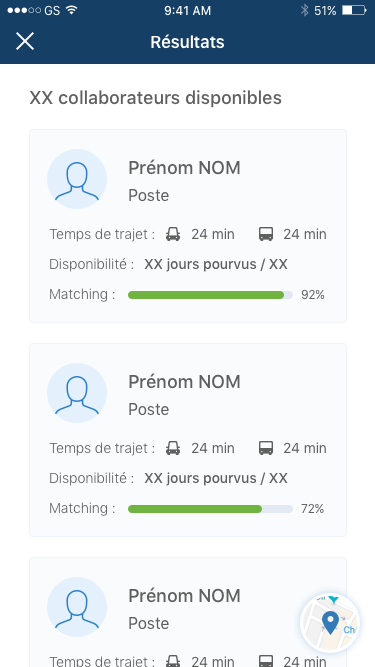Select the Résultats header title

point(188,42)
